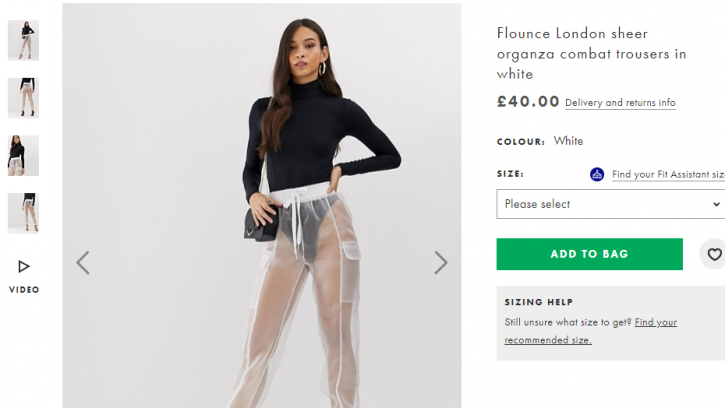The height and width of the screenshot is (408, 725).
Task: Show the next product image
Action: click(441, 263)
